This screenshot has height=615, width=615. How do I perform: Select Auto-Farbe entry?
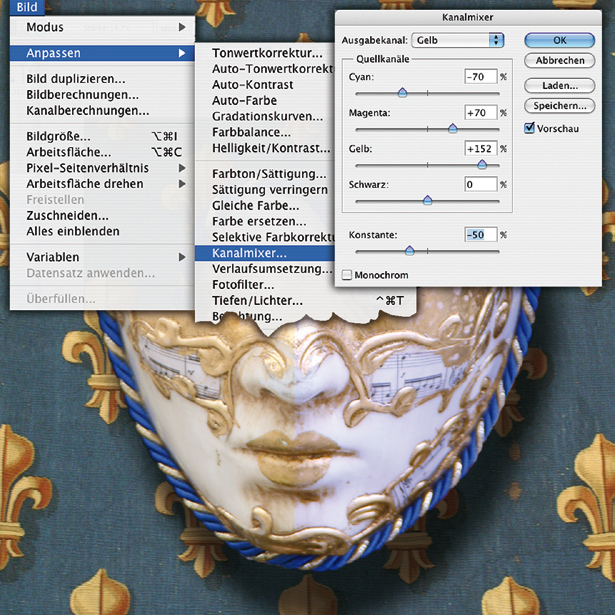244,101
